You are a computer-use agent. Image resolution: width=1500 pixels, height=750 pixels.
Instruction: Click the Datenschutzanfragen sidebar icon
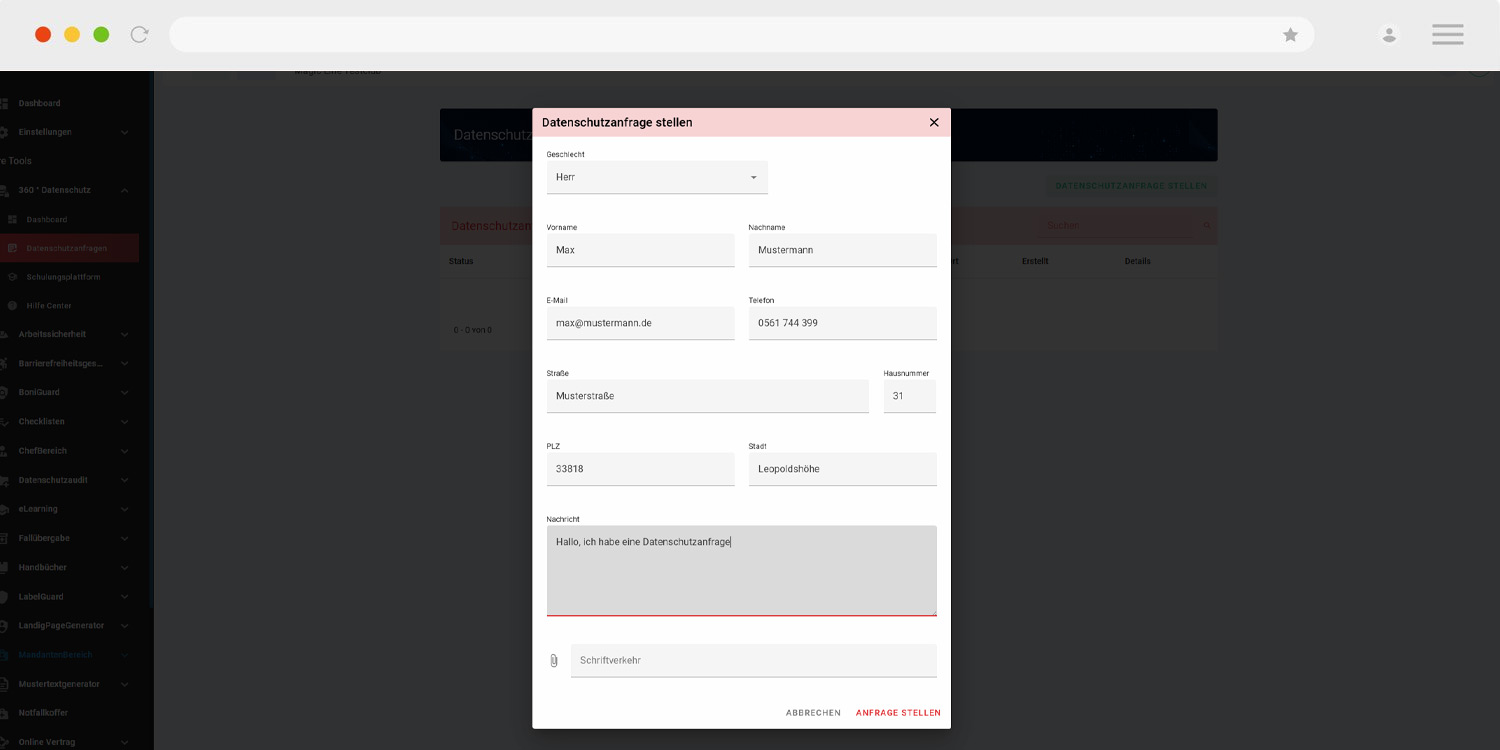[13, 248]
